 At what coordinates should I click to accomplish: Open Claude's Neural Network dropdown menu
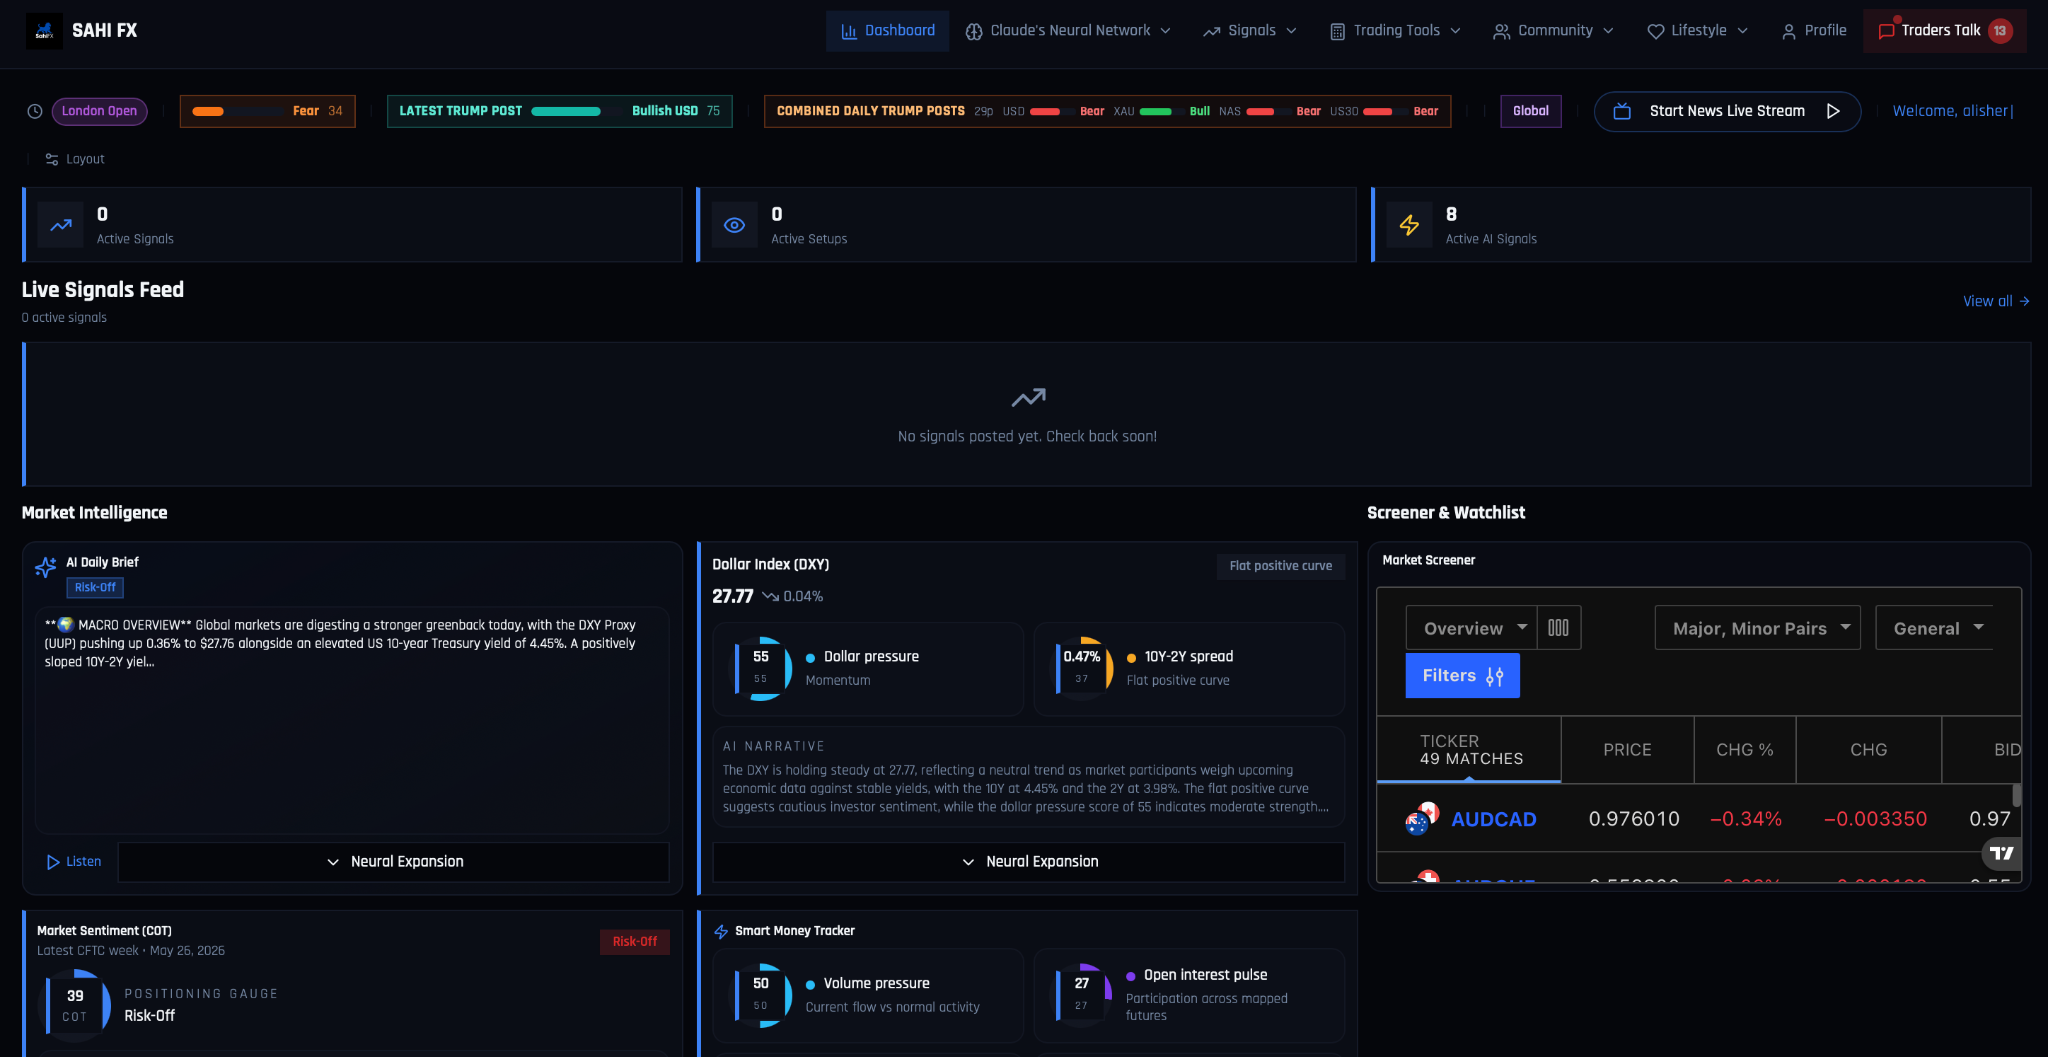click(x=1067, y=31)
